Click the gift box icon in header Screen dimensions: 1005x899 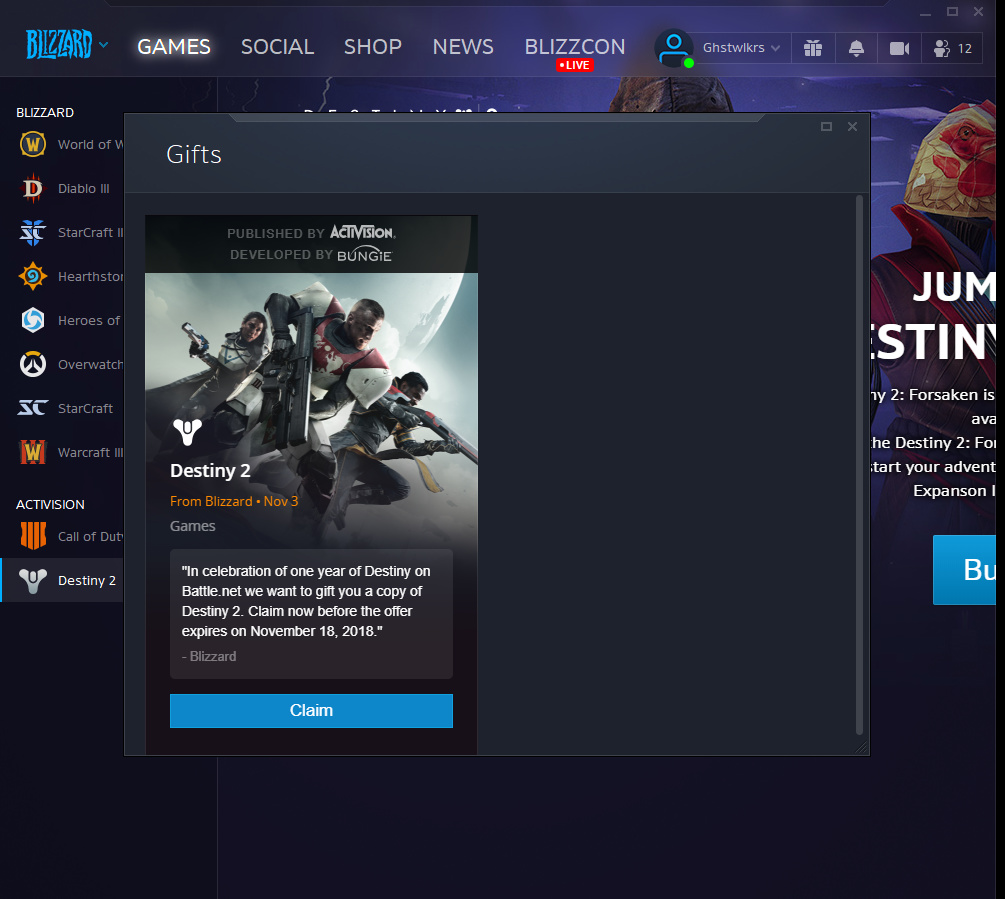(x=813, y=48)
